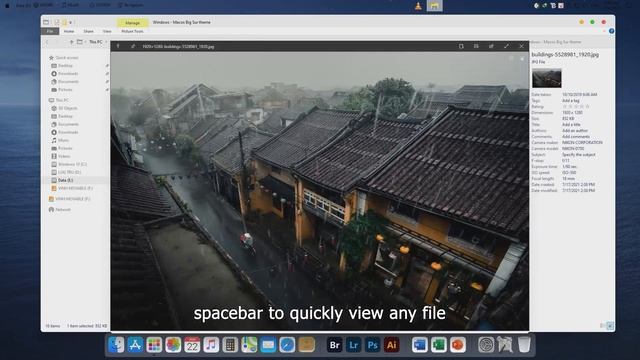Launch the Music app from the dock
The image size is (640, 360).
pyautogui.click(x=211, y=345)
